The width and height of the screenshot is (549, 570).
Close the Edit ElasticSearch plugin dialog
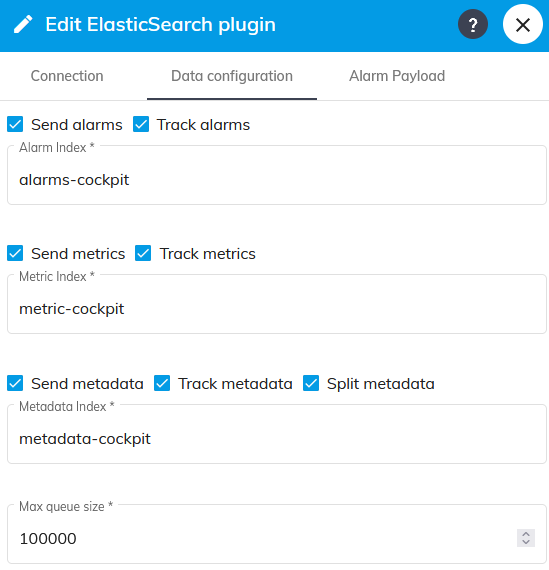[522, 24]
